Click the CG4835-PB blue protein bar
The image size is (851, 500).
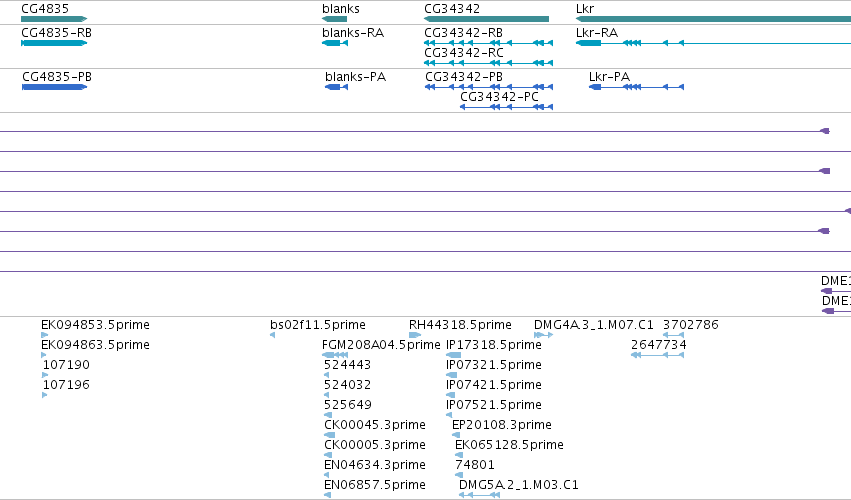[x=54, y=87]
